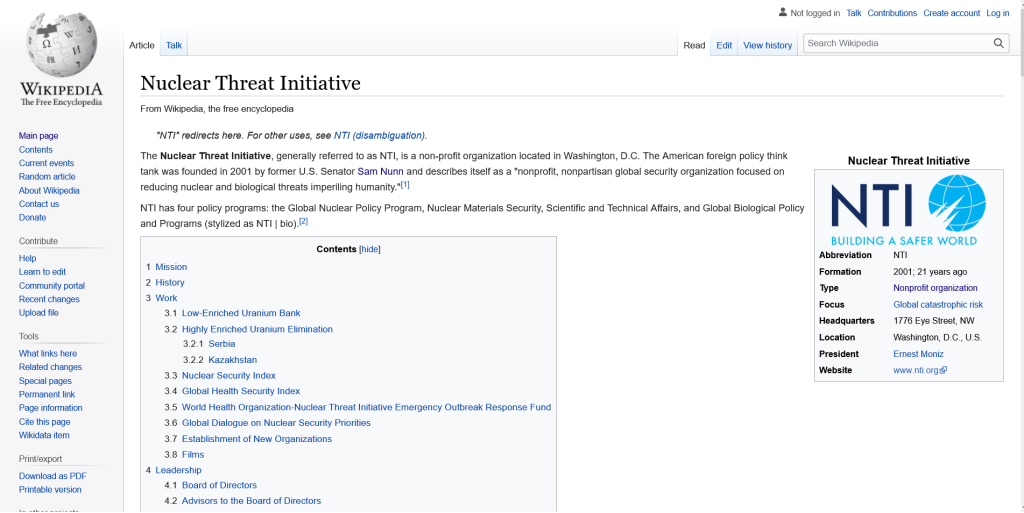
Task: Open the Help link under Contribute
Action: [x=27, y=258]
